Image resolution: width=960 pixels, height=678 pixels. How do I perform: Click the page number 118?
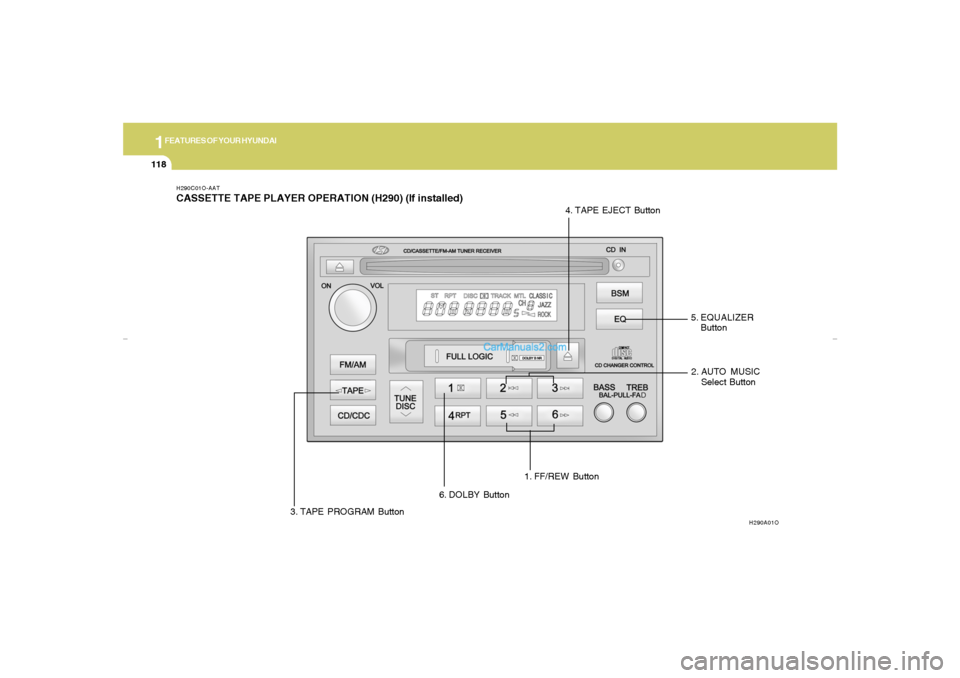(159, 164)
